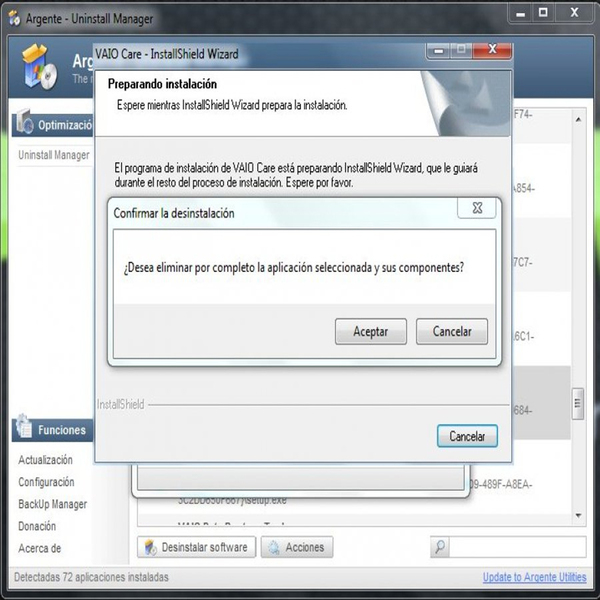Click Aceptar to confirm uninstallation
The height and width of the screenshot is (600, 600).
pos(370,331)
